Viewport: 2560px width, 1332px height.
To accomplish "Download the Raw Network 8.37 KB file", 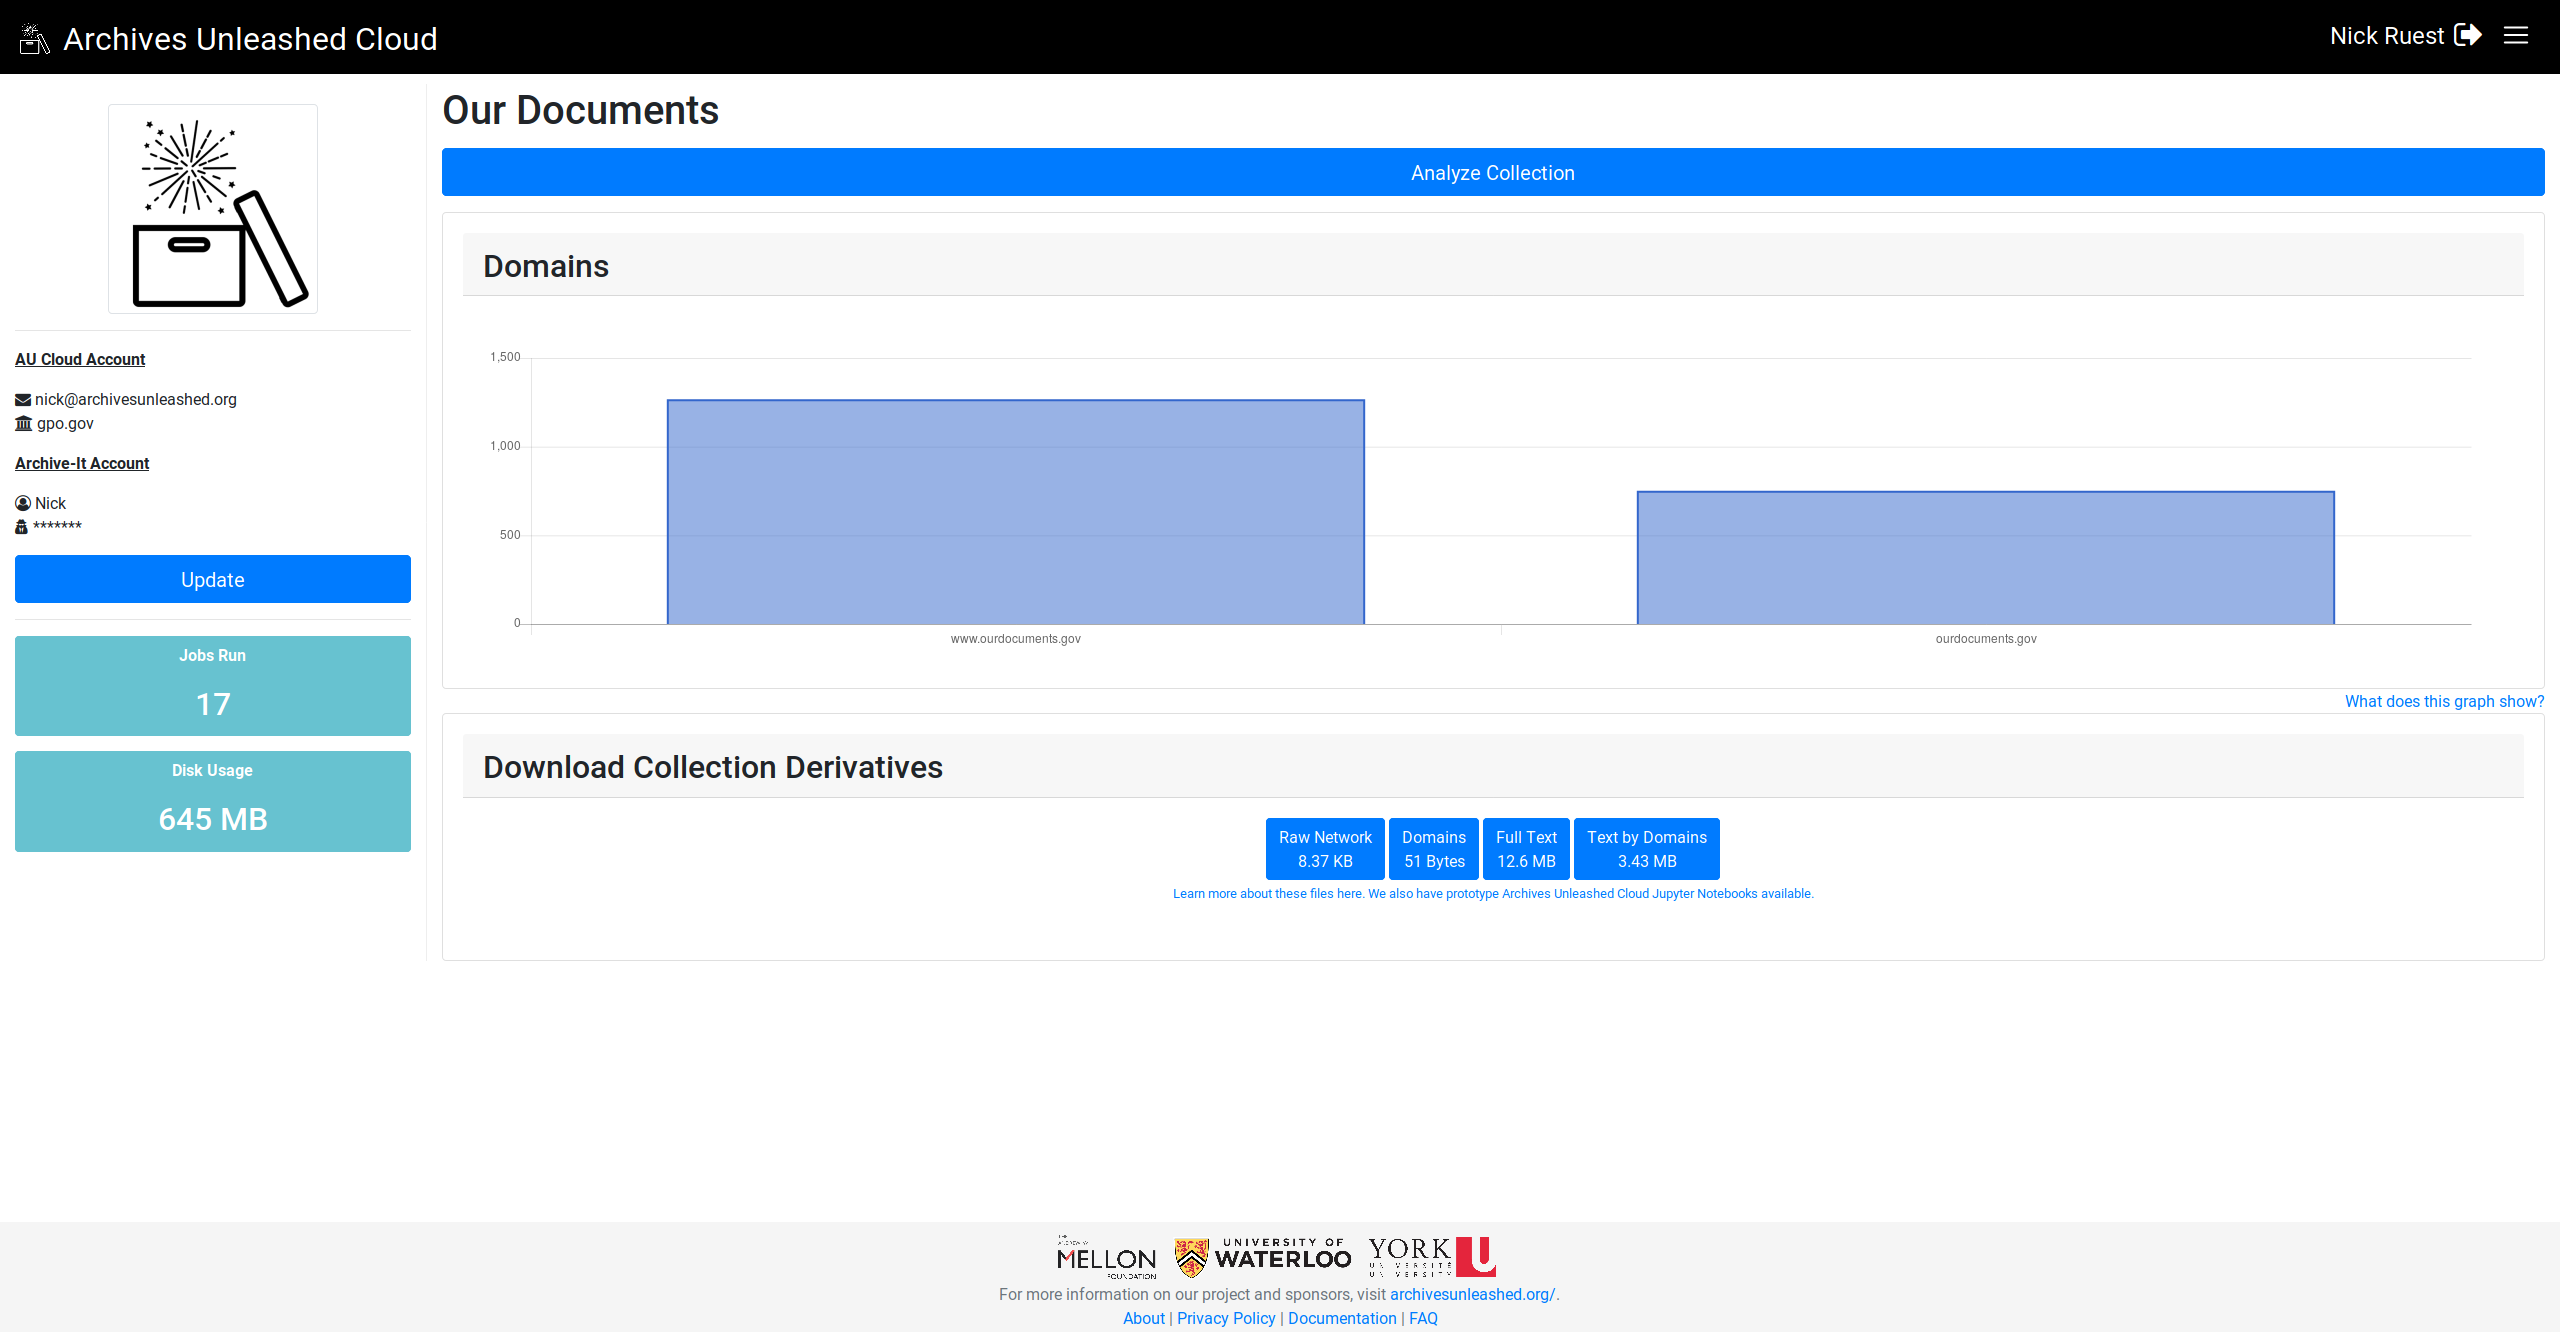I will [1325, 849].
